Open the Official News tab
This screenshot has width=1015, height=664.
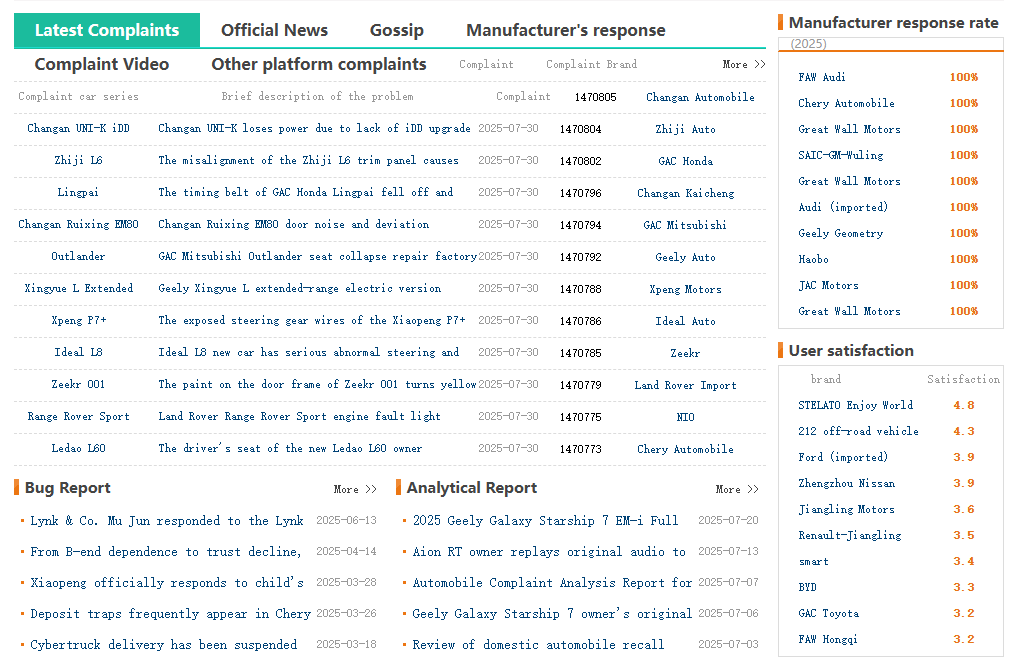click(274, 30)
